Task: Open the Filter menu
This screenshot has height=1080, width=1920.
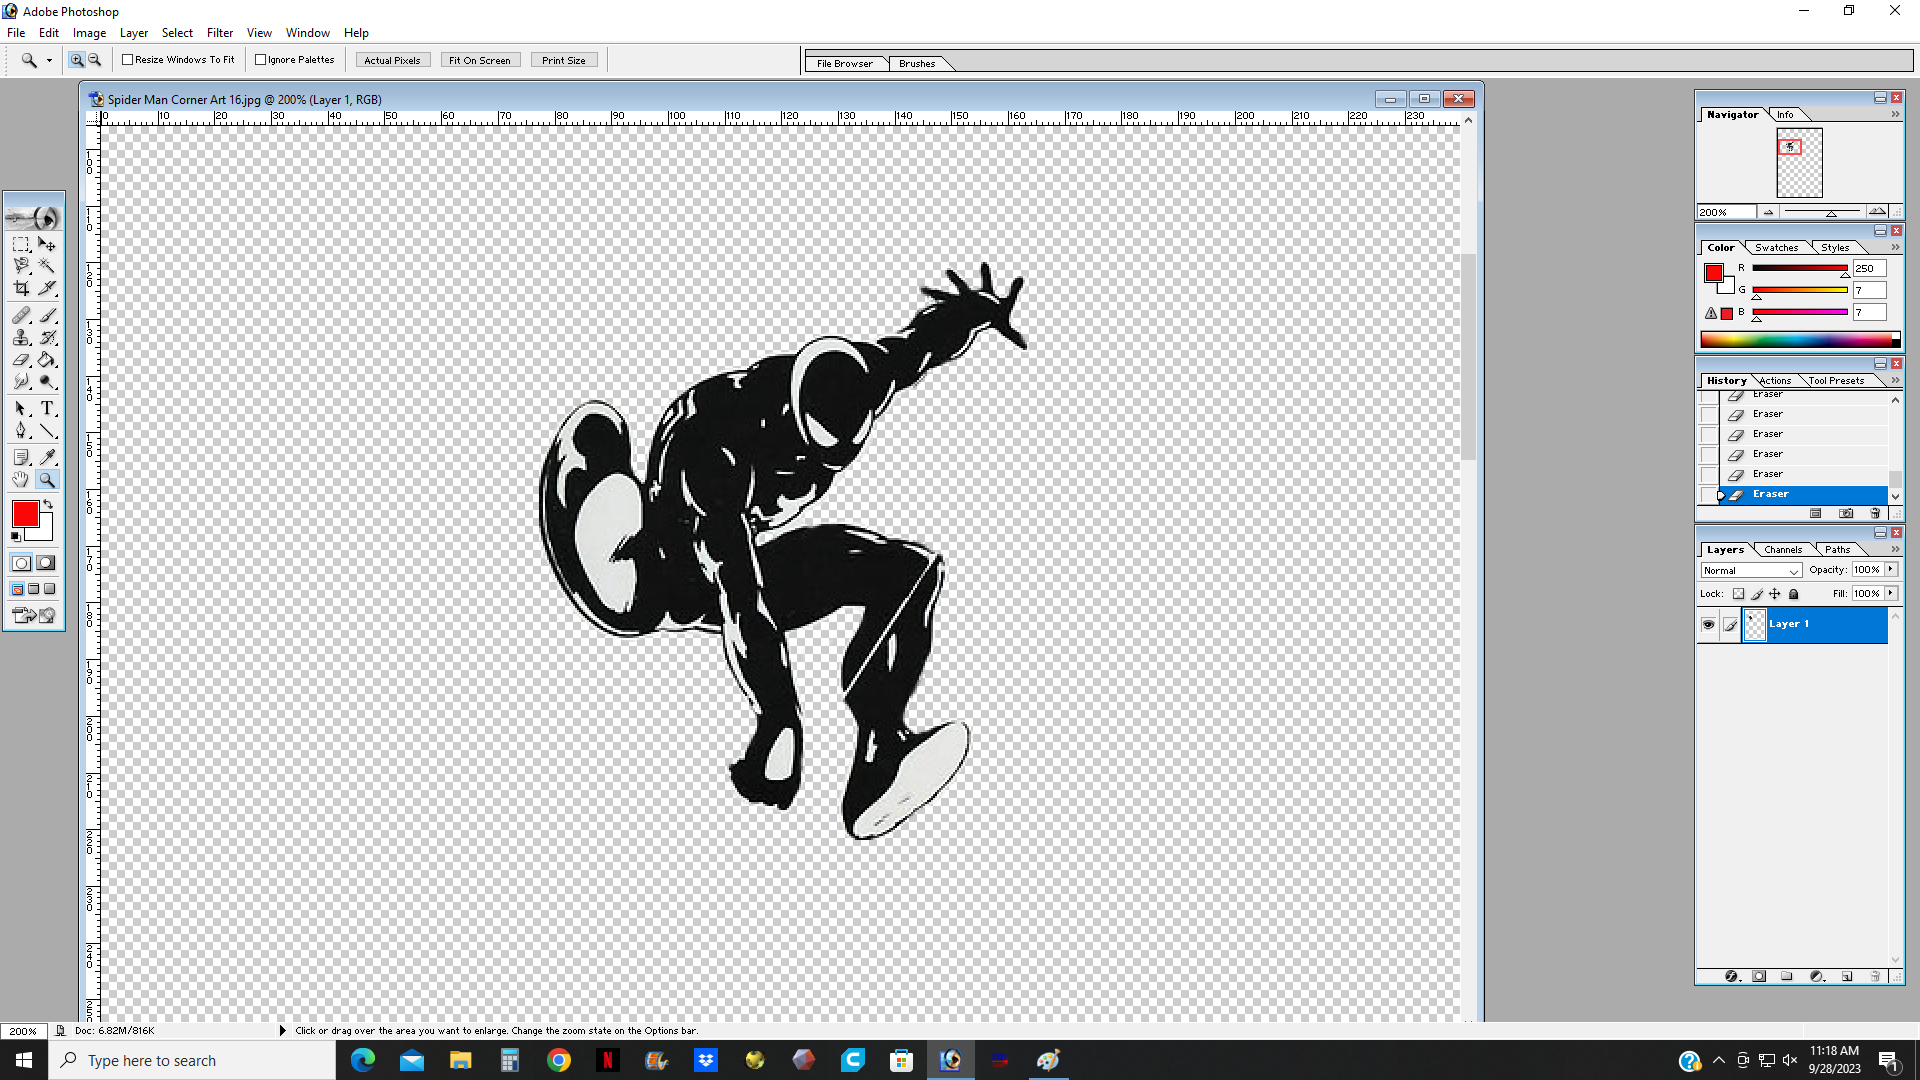Action: [219, 33]
